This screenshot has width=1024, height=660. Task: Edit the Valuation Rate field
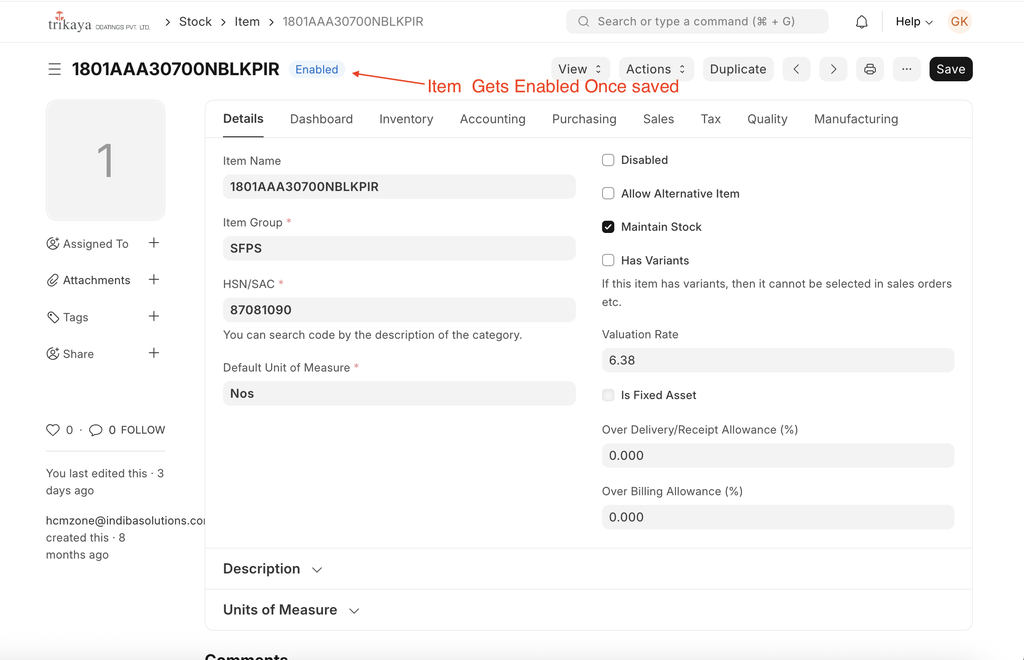[x=778, y=360]
